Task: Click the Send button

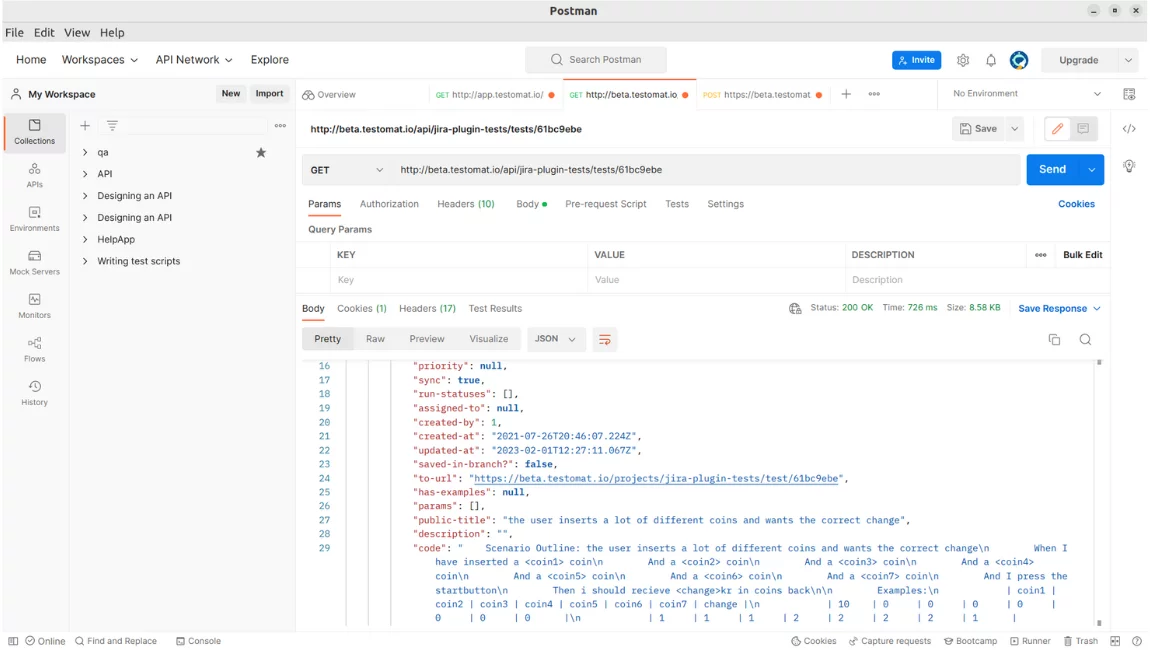Action: (x=1052, y=170)
